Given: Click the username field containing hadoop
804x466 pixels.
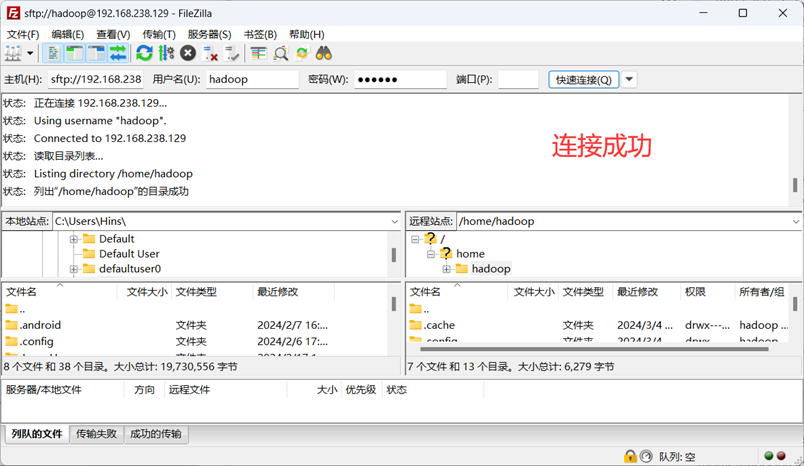Looking at the screenshot, I should (252, 79).
